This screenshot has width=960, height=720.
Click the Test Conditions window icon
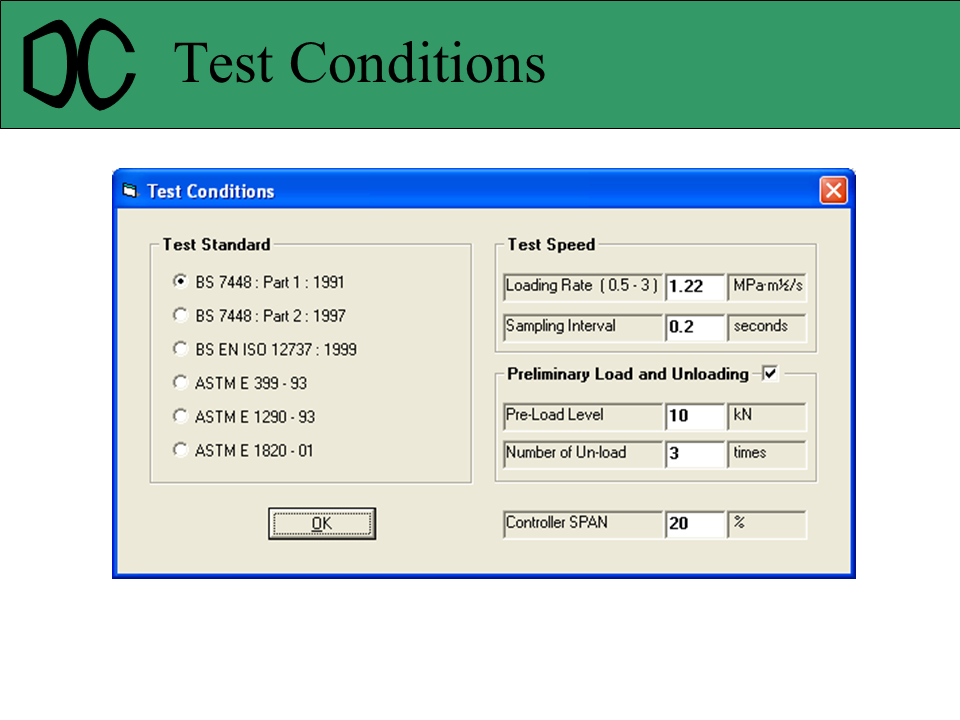point(129,191)
